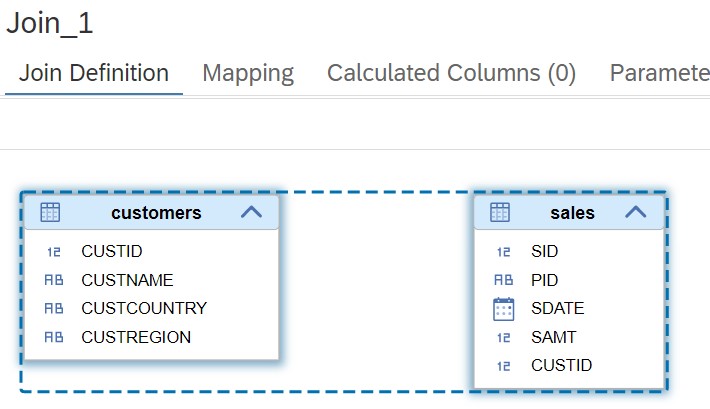
Task: Collapse the sales table with chevron
Action: pyautogui.click(x=636, y=212)
